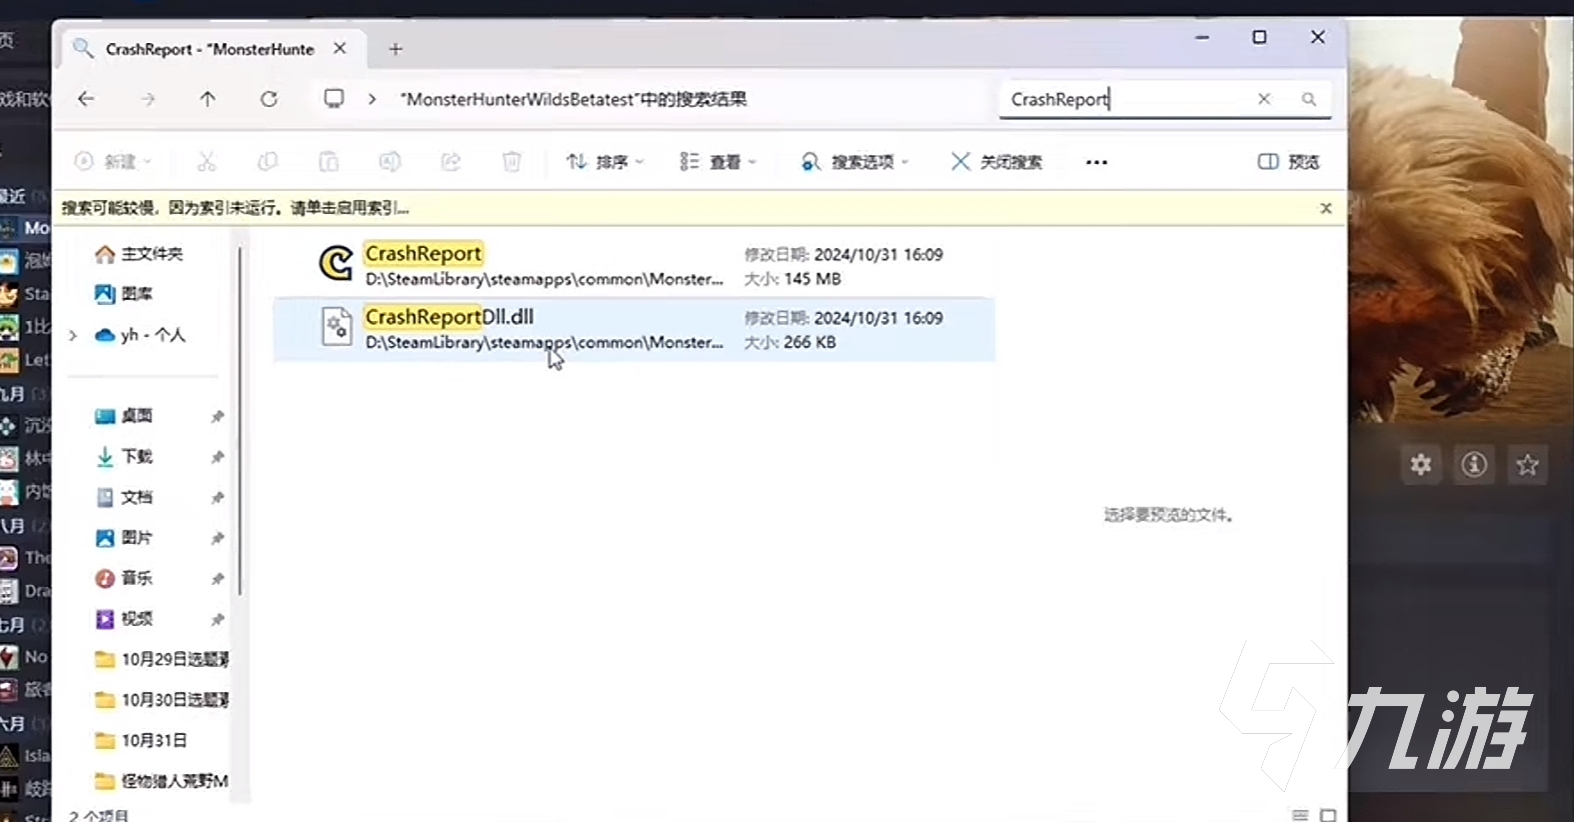Click the Delete trash icon
The image size is (1574, 822).
click(511, 161)
